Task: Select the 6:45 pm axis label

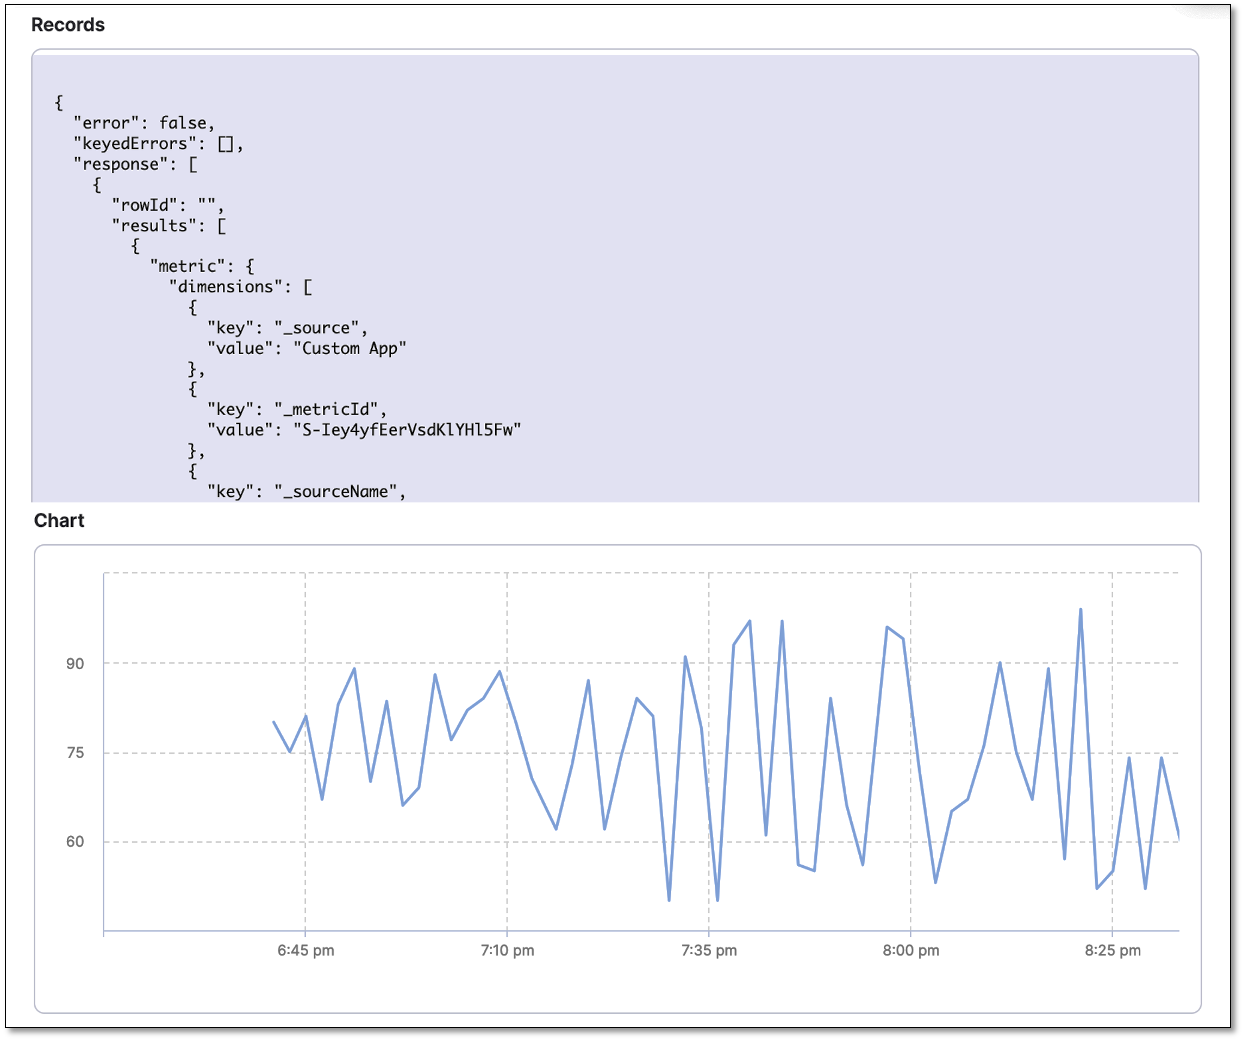Action: [306, 950]
